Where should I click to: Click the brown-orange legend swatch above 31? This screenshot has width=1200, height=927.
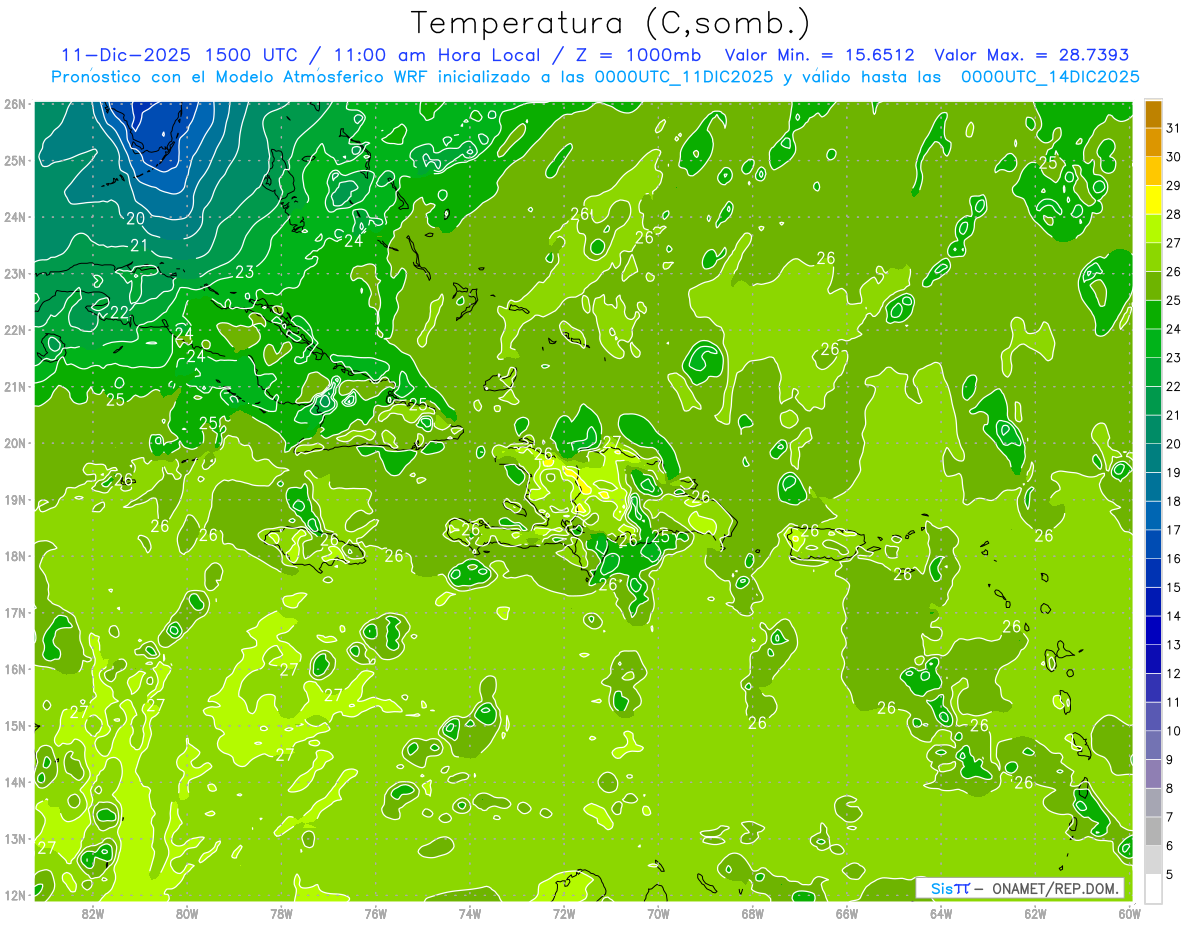1153,114
